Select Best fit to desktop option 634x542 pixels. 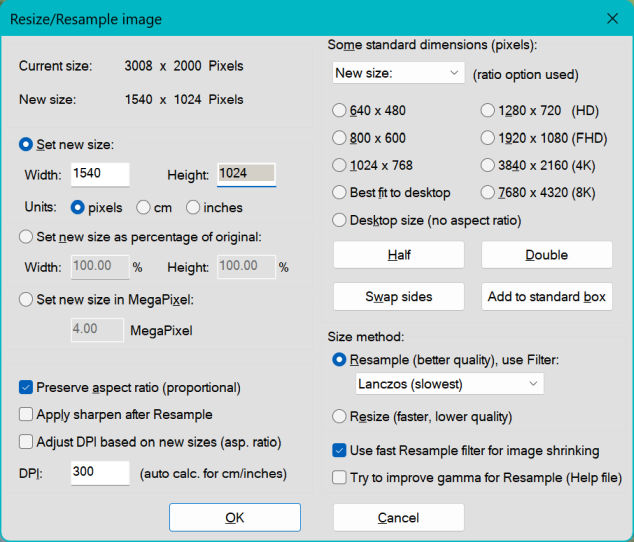[341, 192]
